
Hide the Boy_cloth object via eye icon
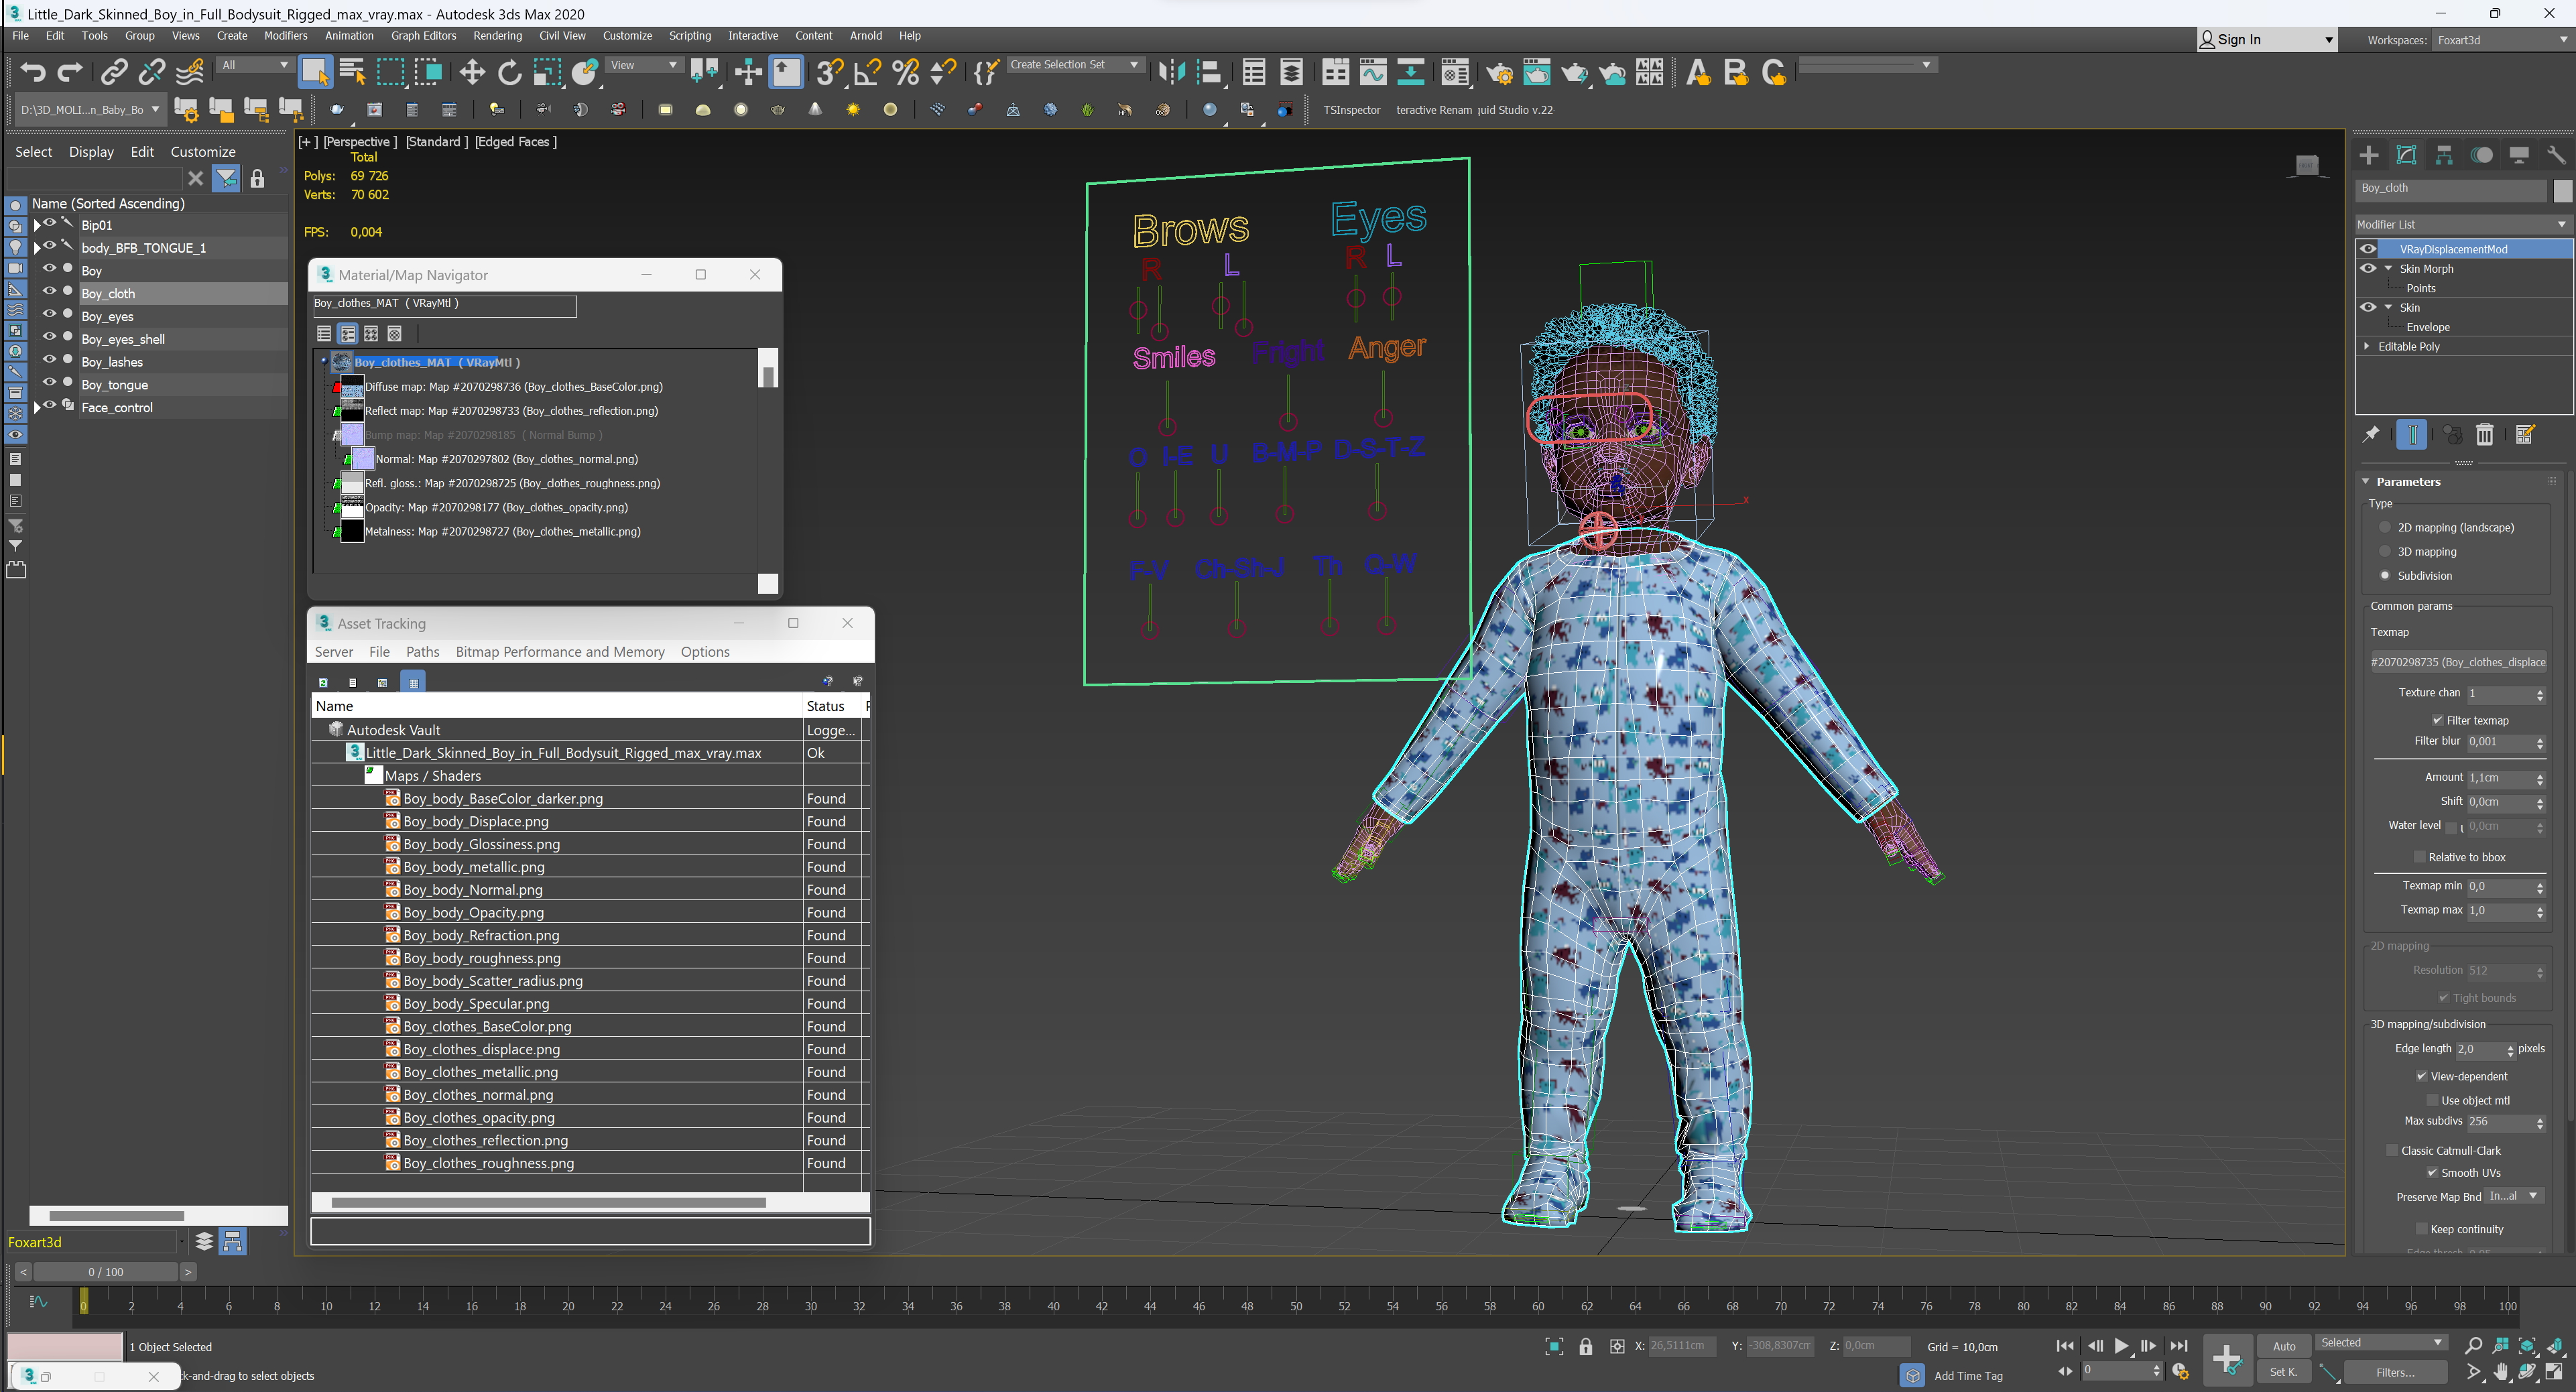[x=49, y=291]
